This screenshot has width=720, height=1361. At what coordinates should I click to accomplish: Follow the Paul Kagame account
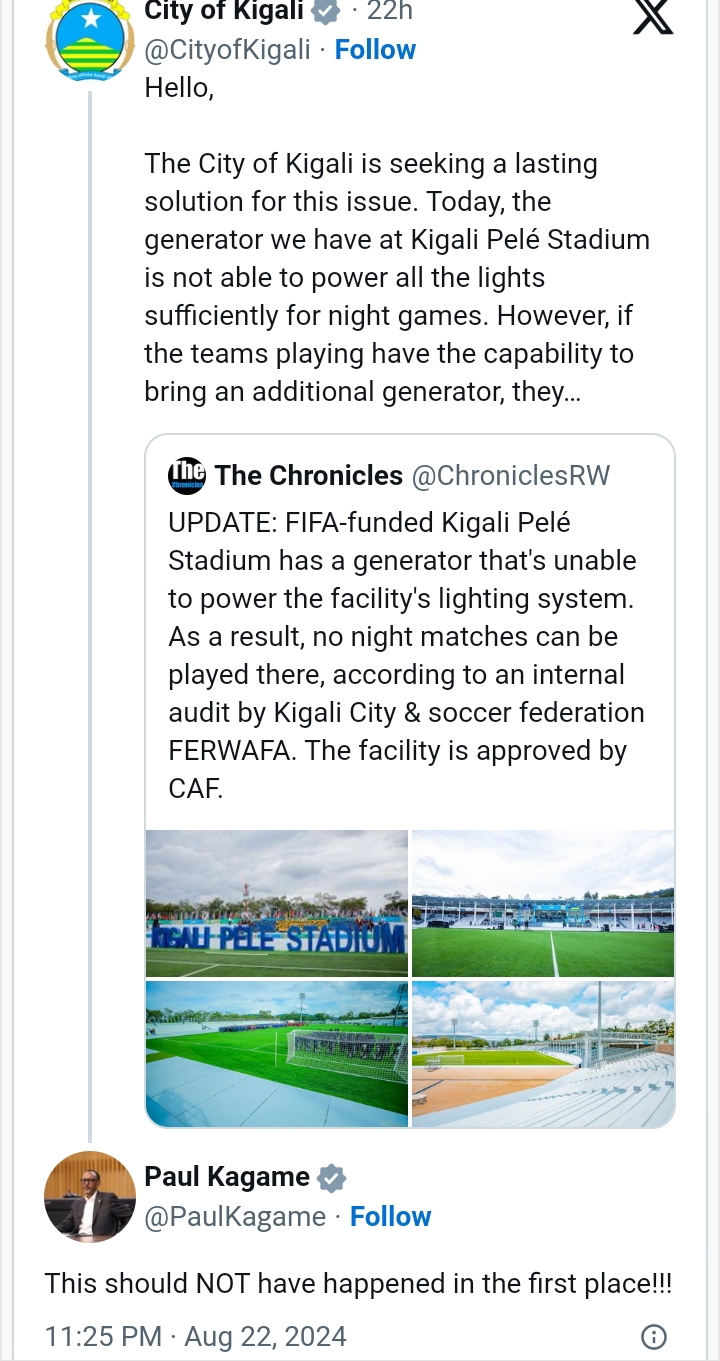pos(390,1217)
